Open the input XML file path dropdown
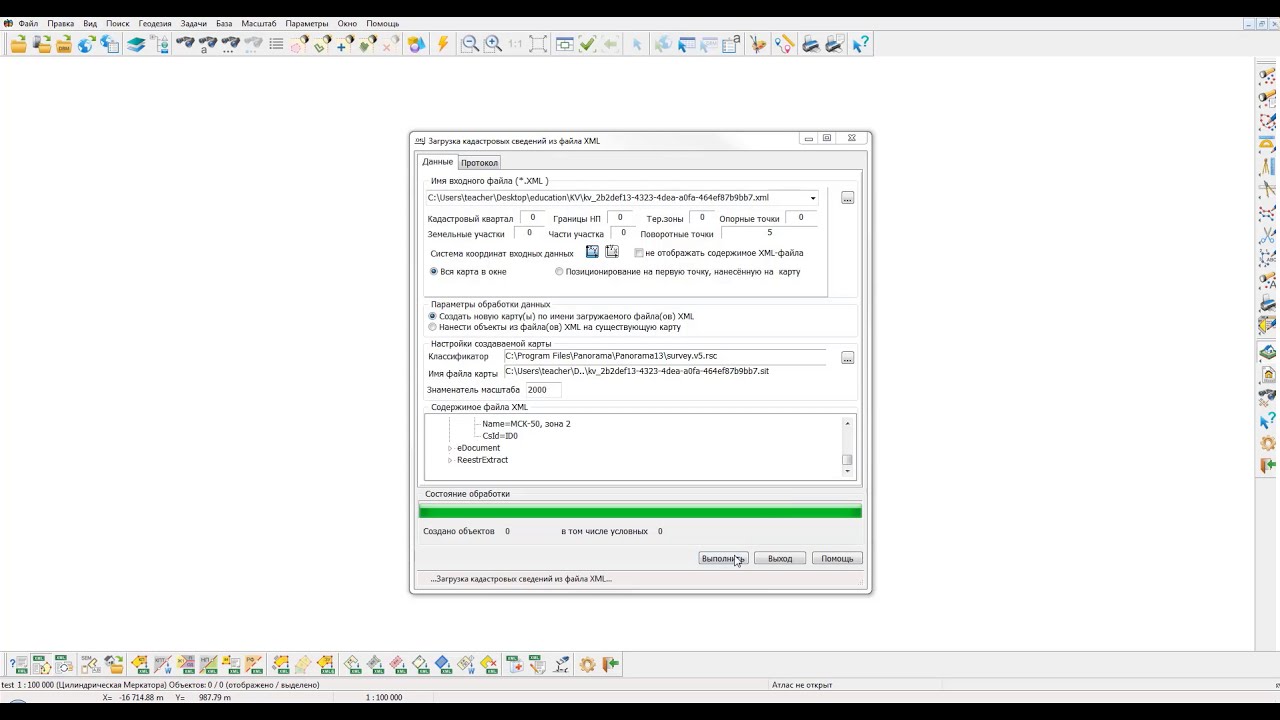This screenshot has width=1280, height=720. 813,198
